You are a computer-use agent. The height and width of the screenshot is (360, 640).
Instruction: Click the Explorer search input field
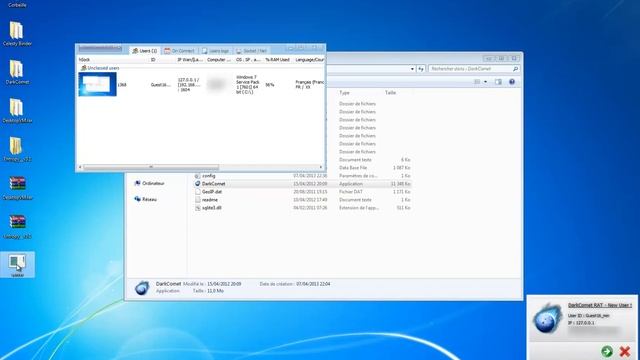click(x=470, y=69)
